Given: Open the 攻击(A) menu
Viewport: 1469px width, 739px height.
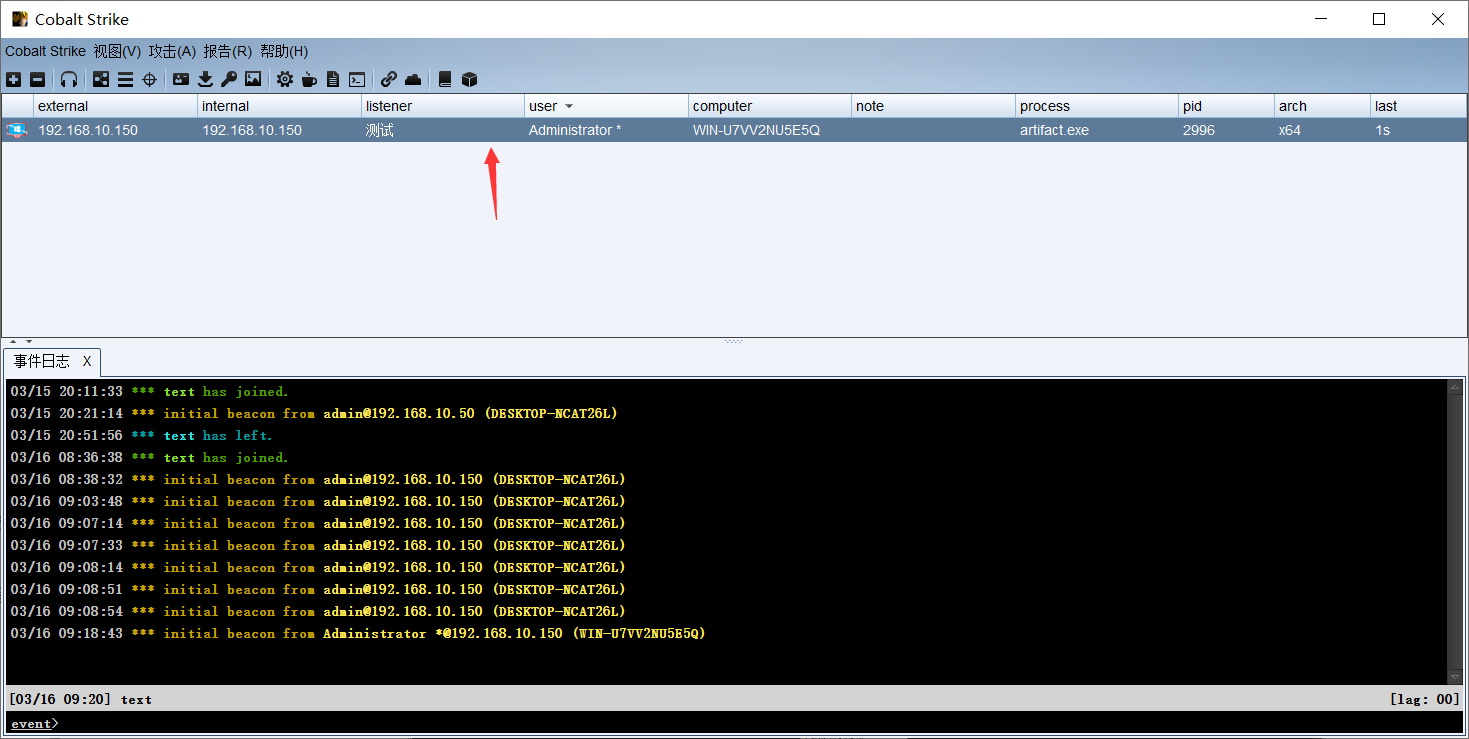Looking at the screenshot, I should [x=172, y=51].
